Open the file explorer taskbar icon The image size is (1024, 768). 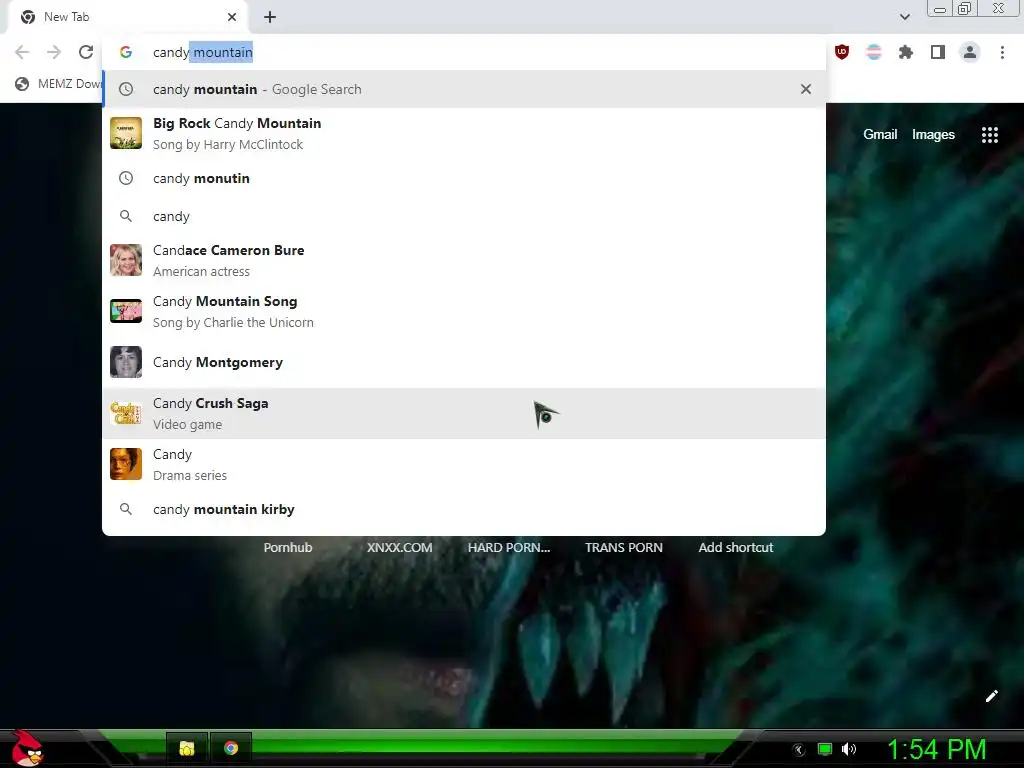[187, 748]
